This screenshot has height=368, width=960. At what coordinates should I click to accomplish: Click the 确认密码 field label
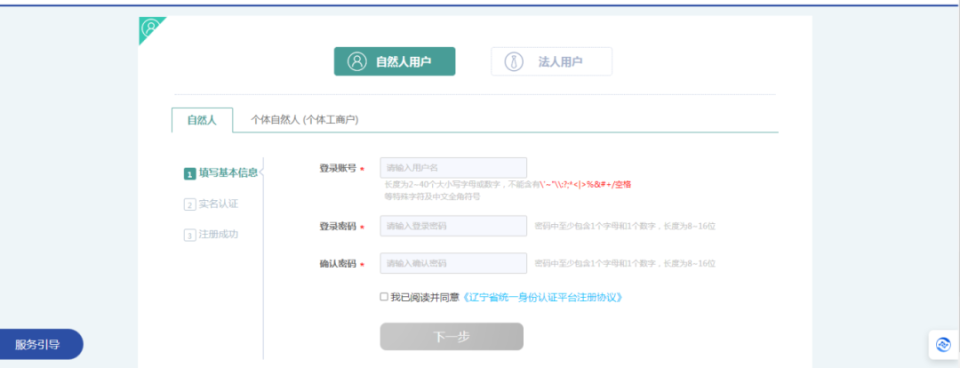pos(338,264)
